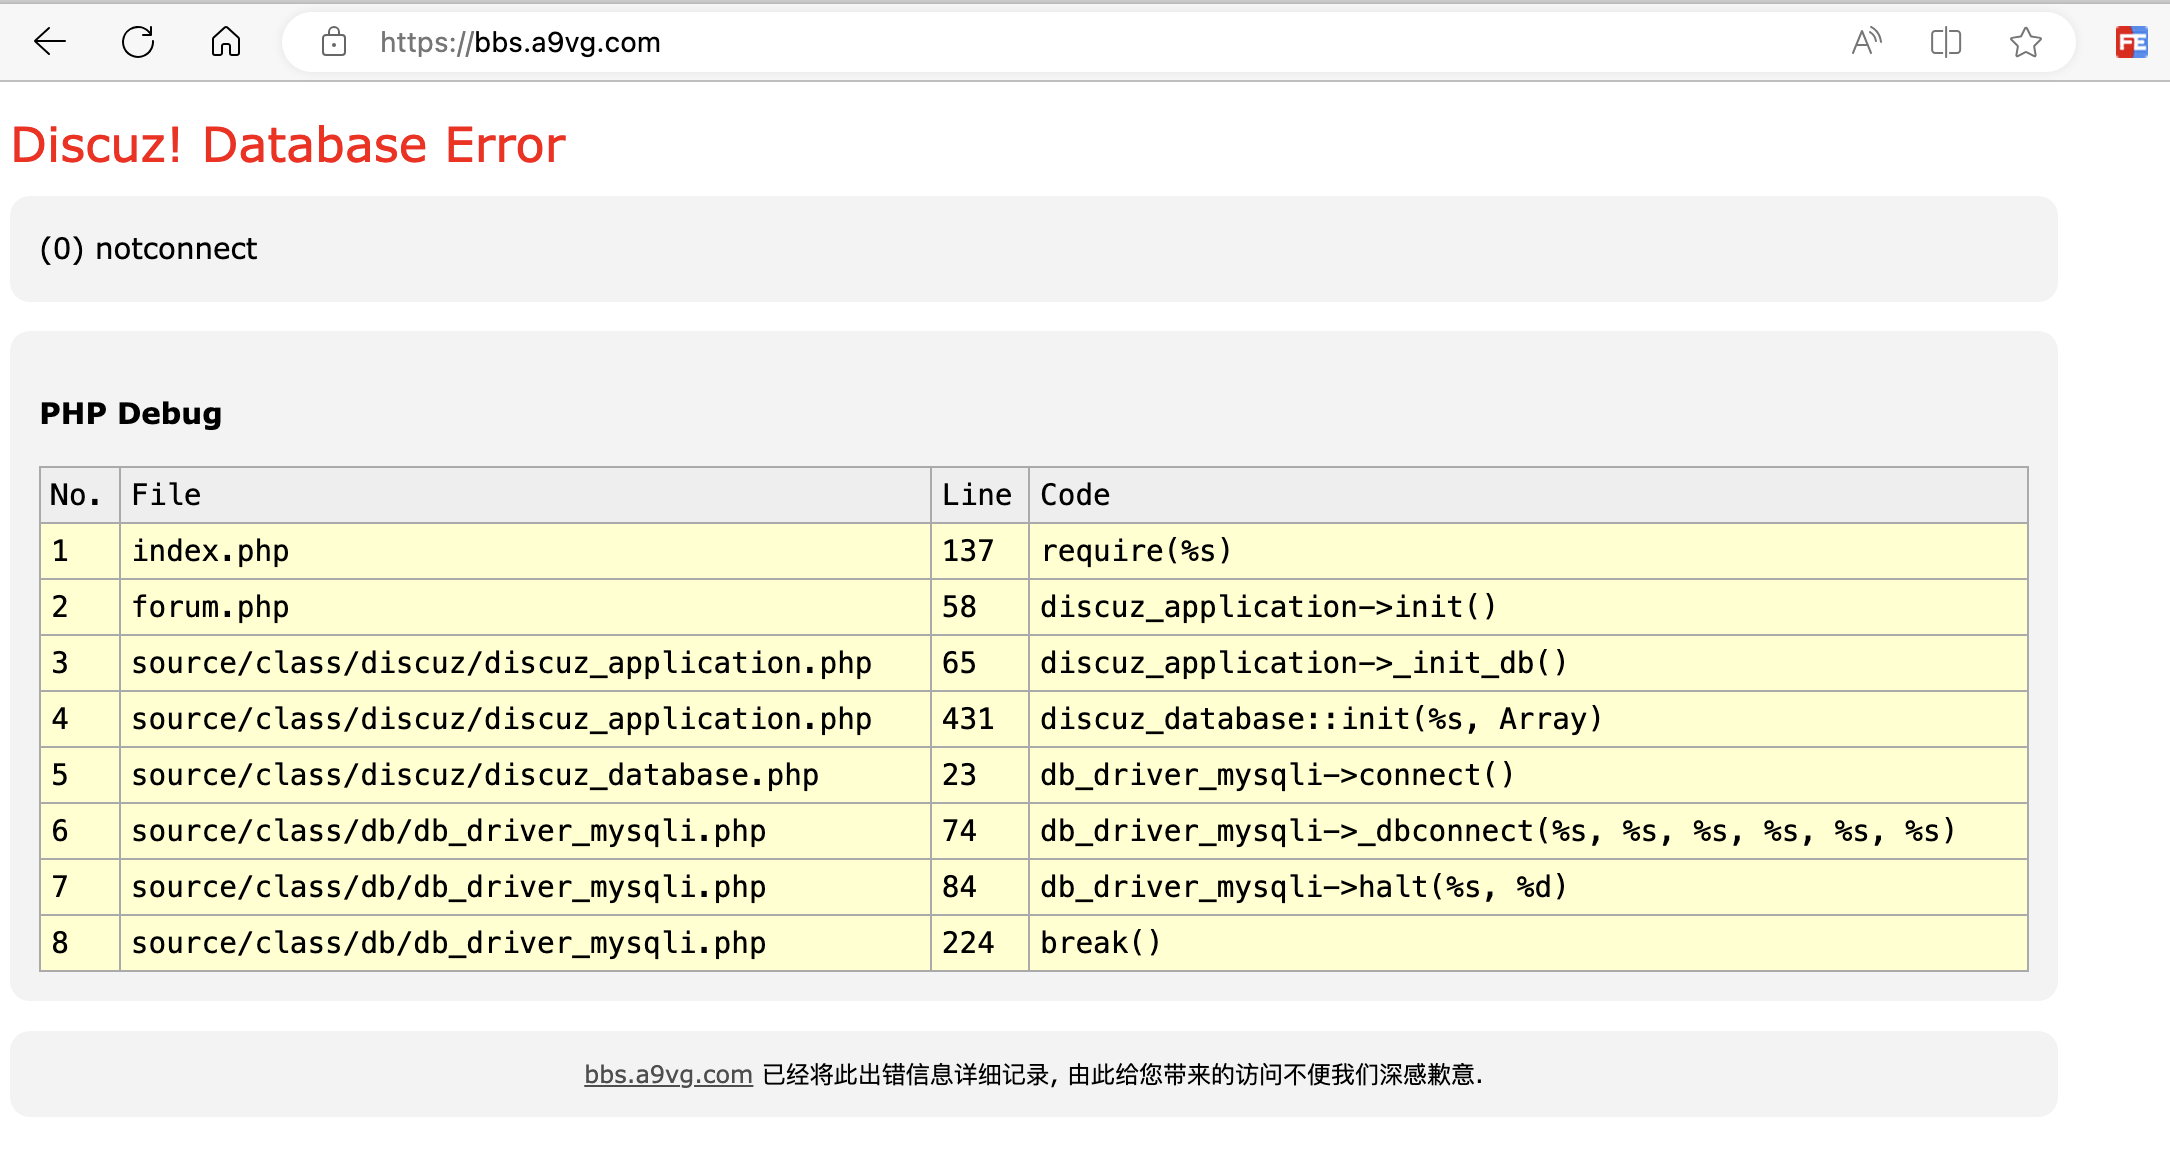Select the break() code cell
This screenshot has width=2170, height=1158.
click(x=1528, y=943)
